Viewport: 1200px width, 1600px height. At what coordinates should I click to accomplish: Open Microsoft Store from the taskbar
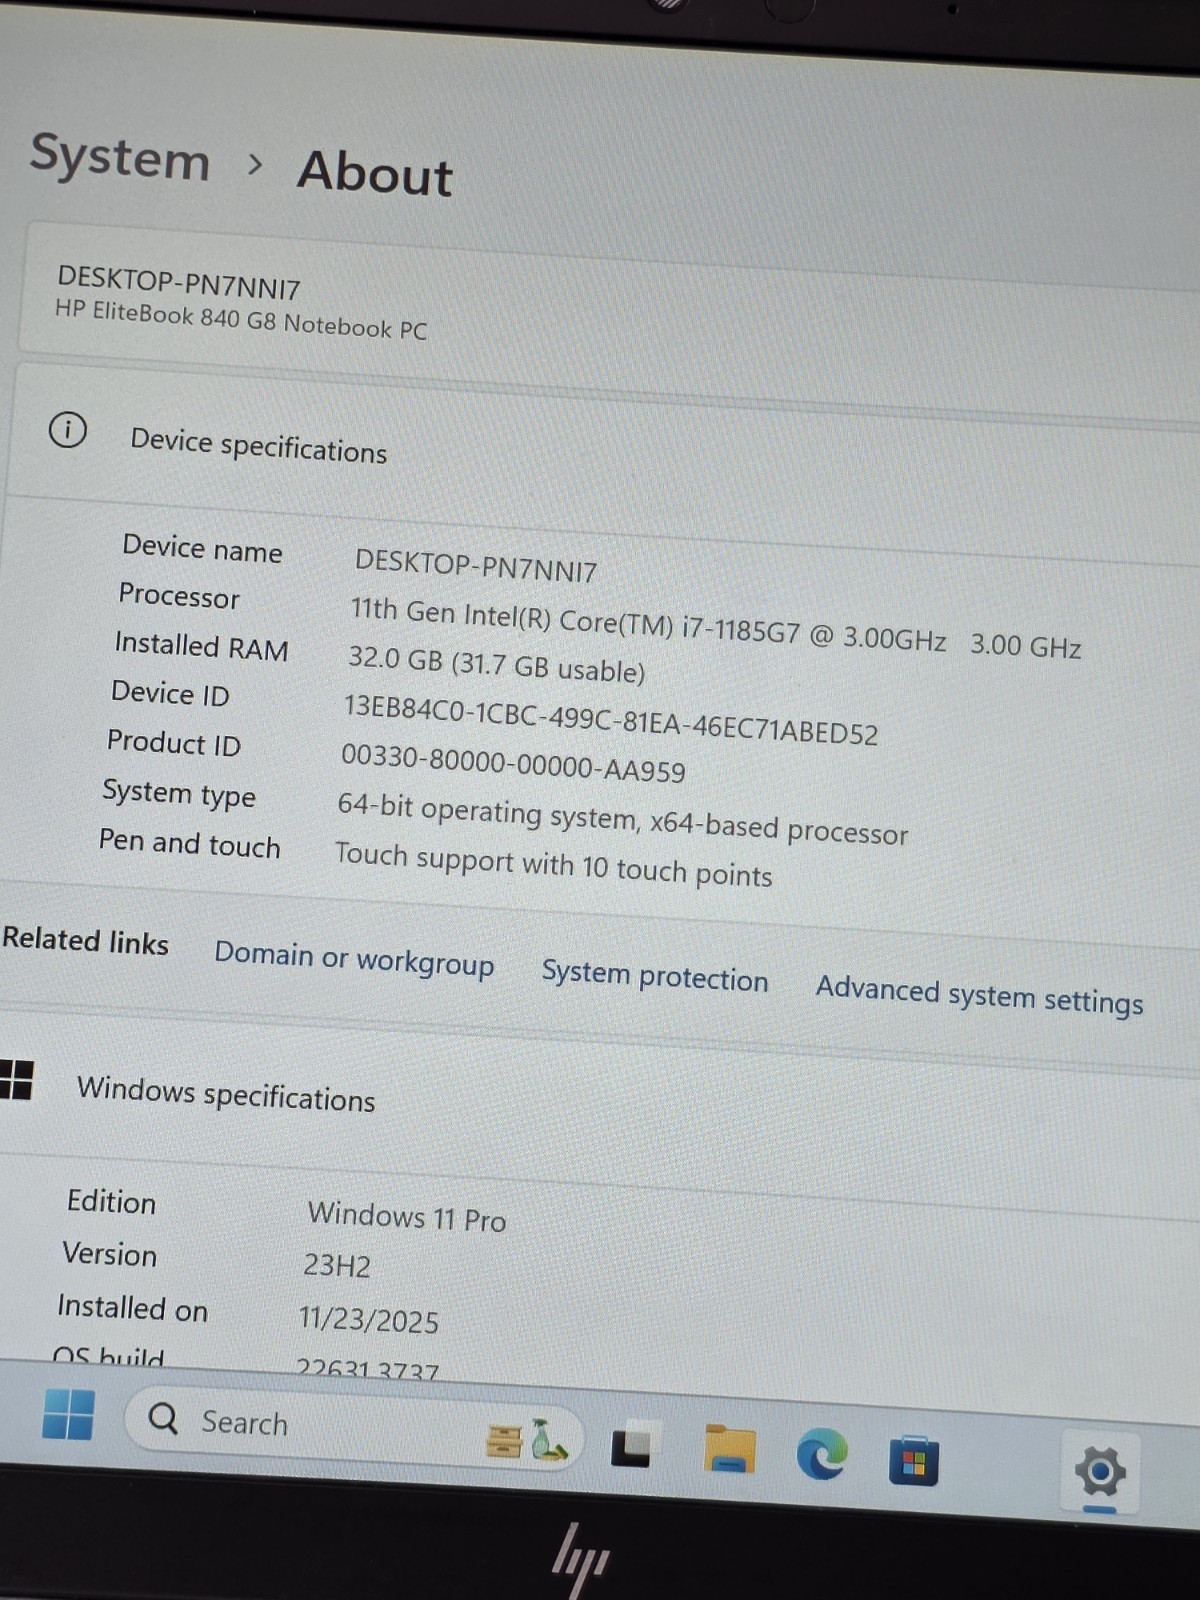tap(914, 1461)
